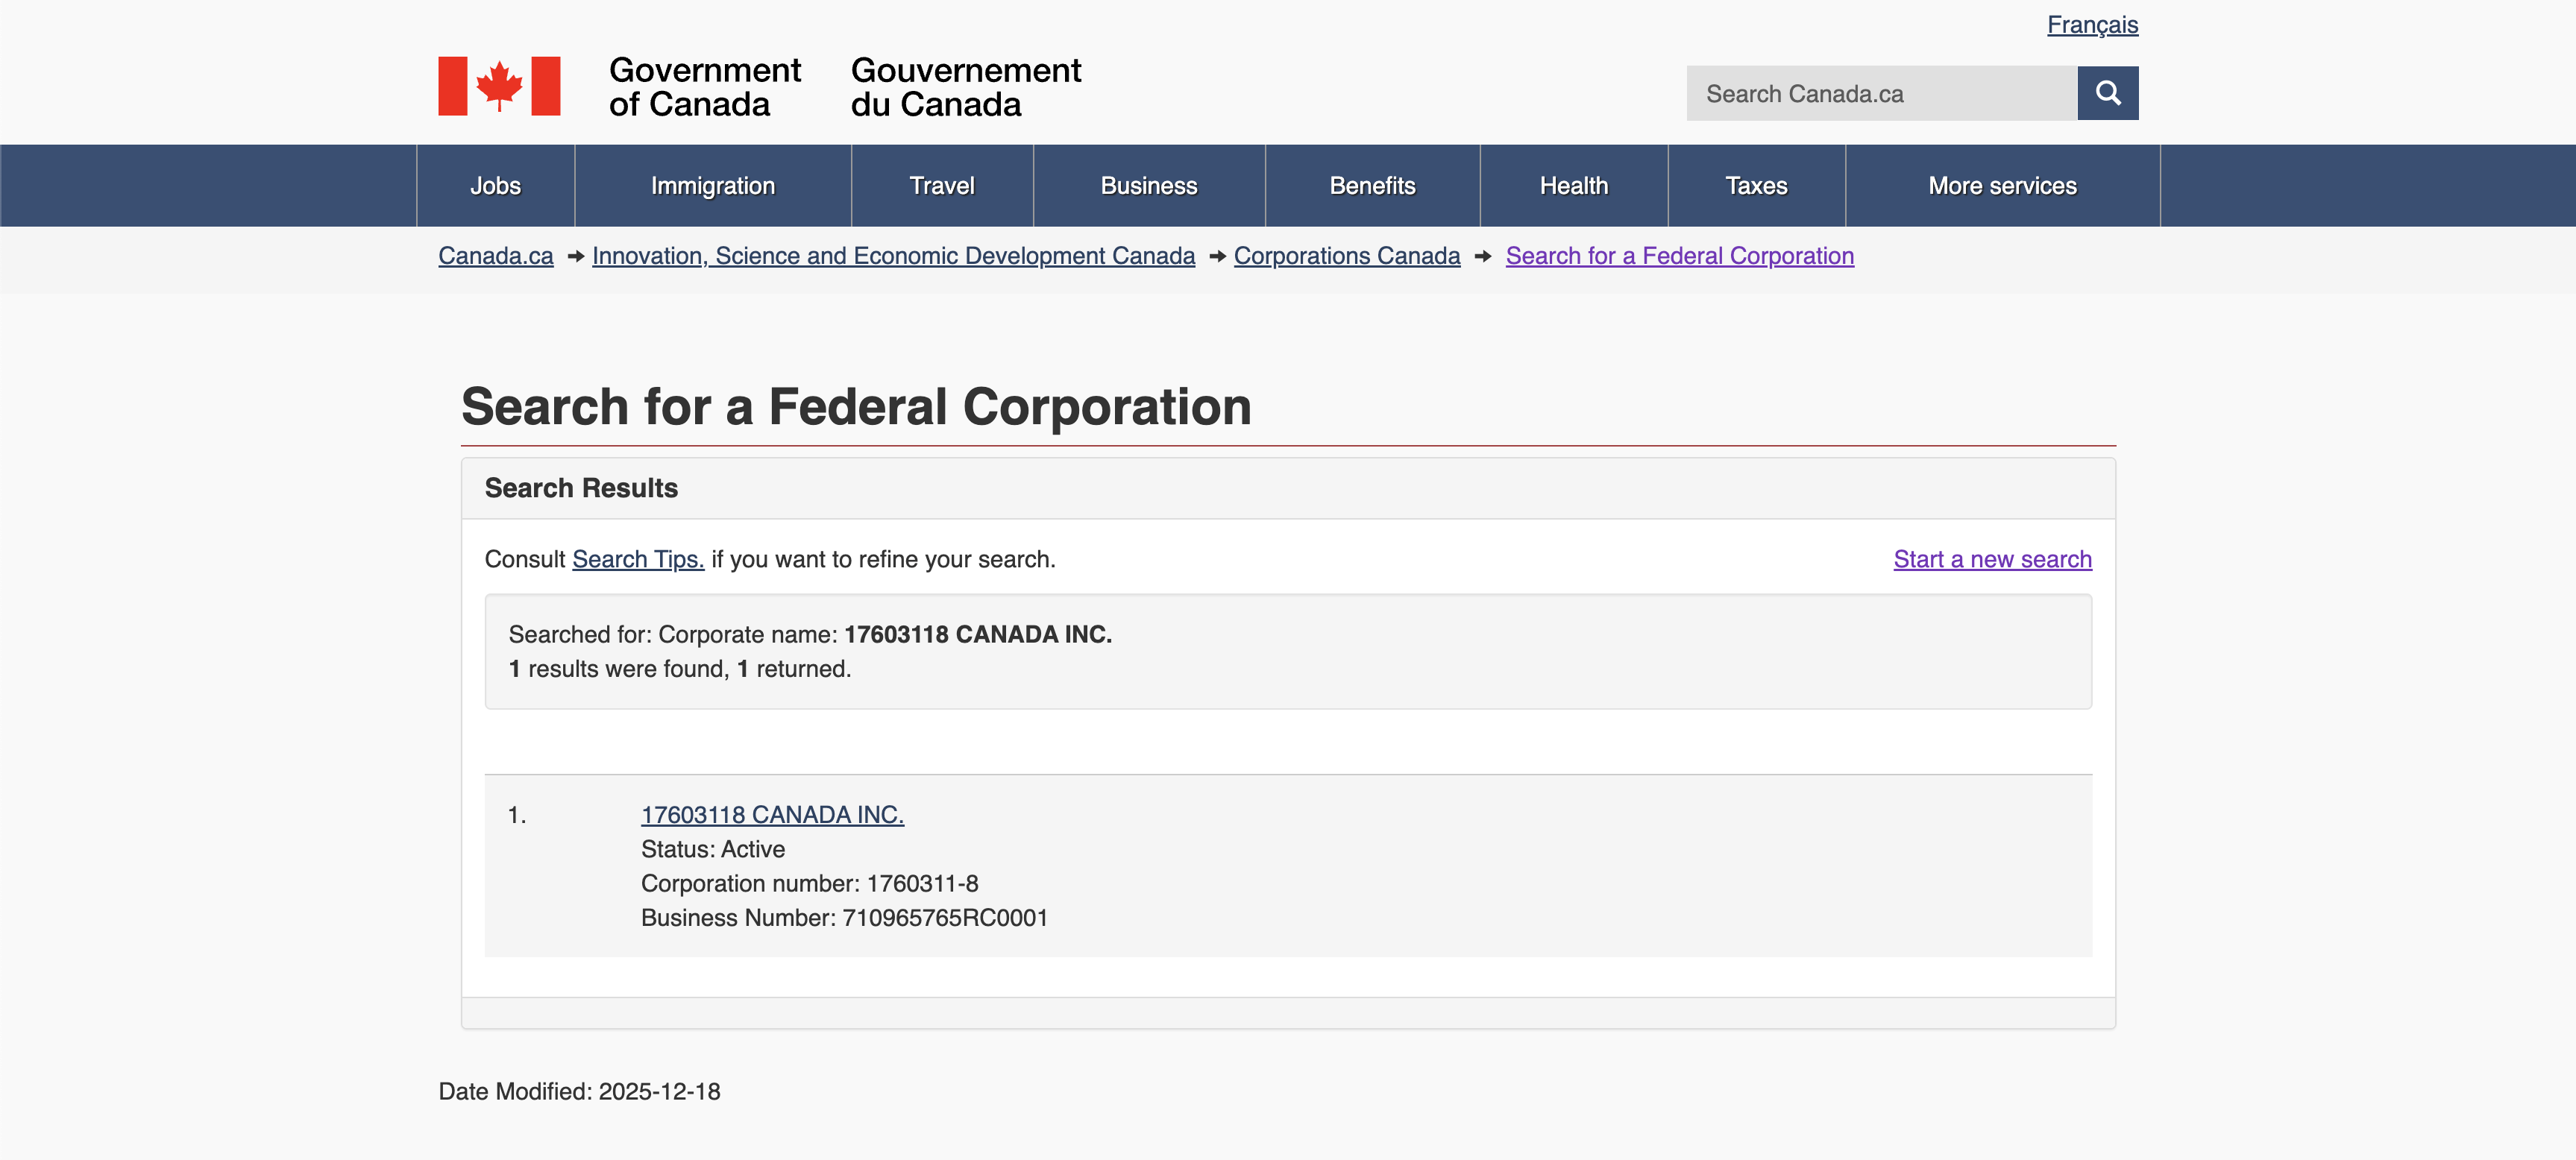
Task: Open the Travel menu item
Action: 941,186
